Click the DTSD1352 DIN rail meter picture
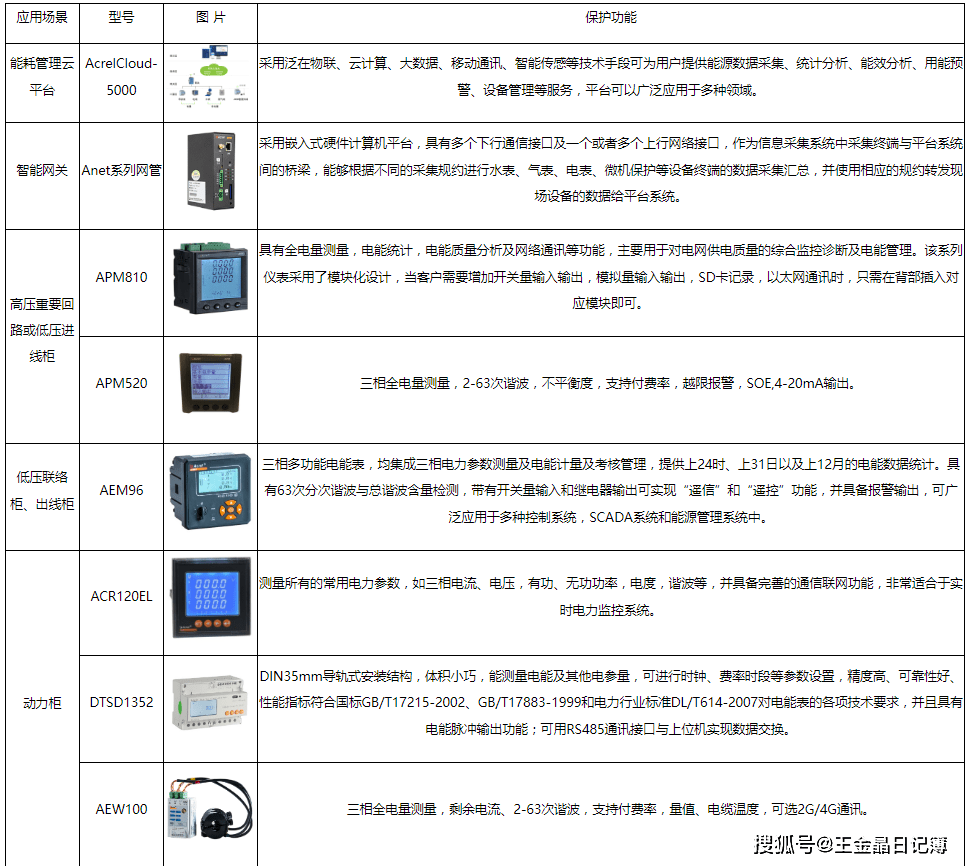 pos(209,703)
